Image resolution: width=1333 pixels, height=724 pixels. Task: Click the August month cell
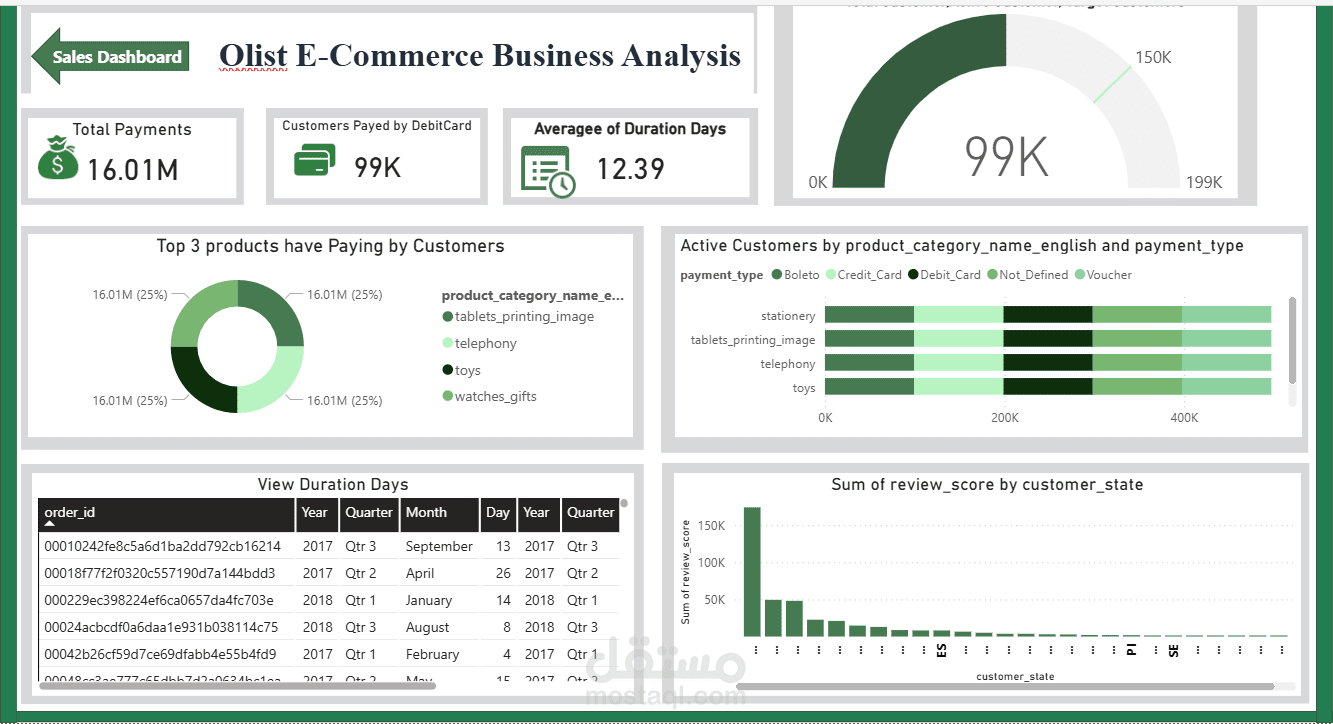pyautogui.click(x=428, y=627)
